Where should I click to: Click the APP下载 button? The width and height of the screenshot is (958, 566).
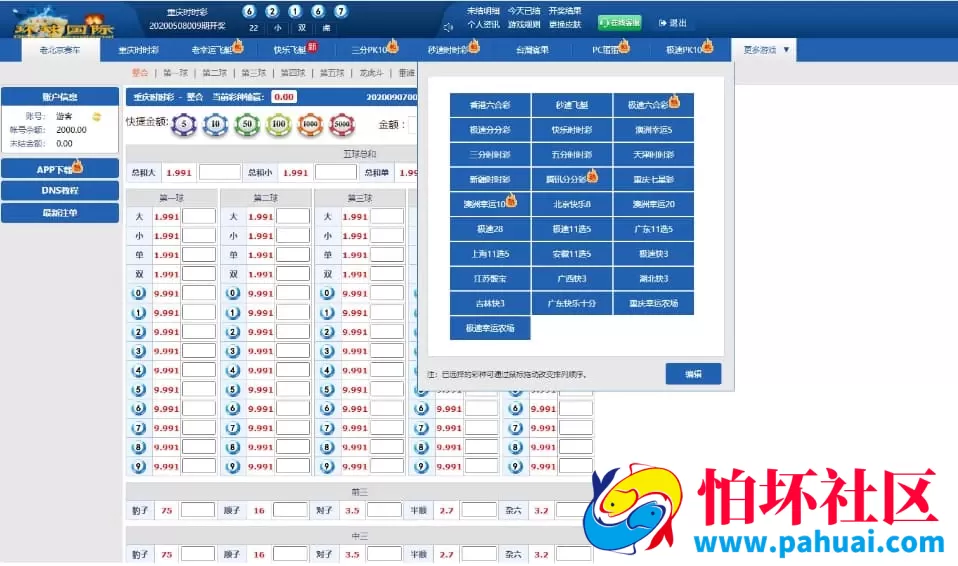[60, 169]
